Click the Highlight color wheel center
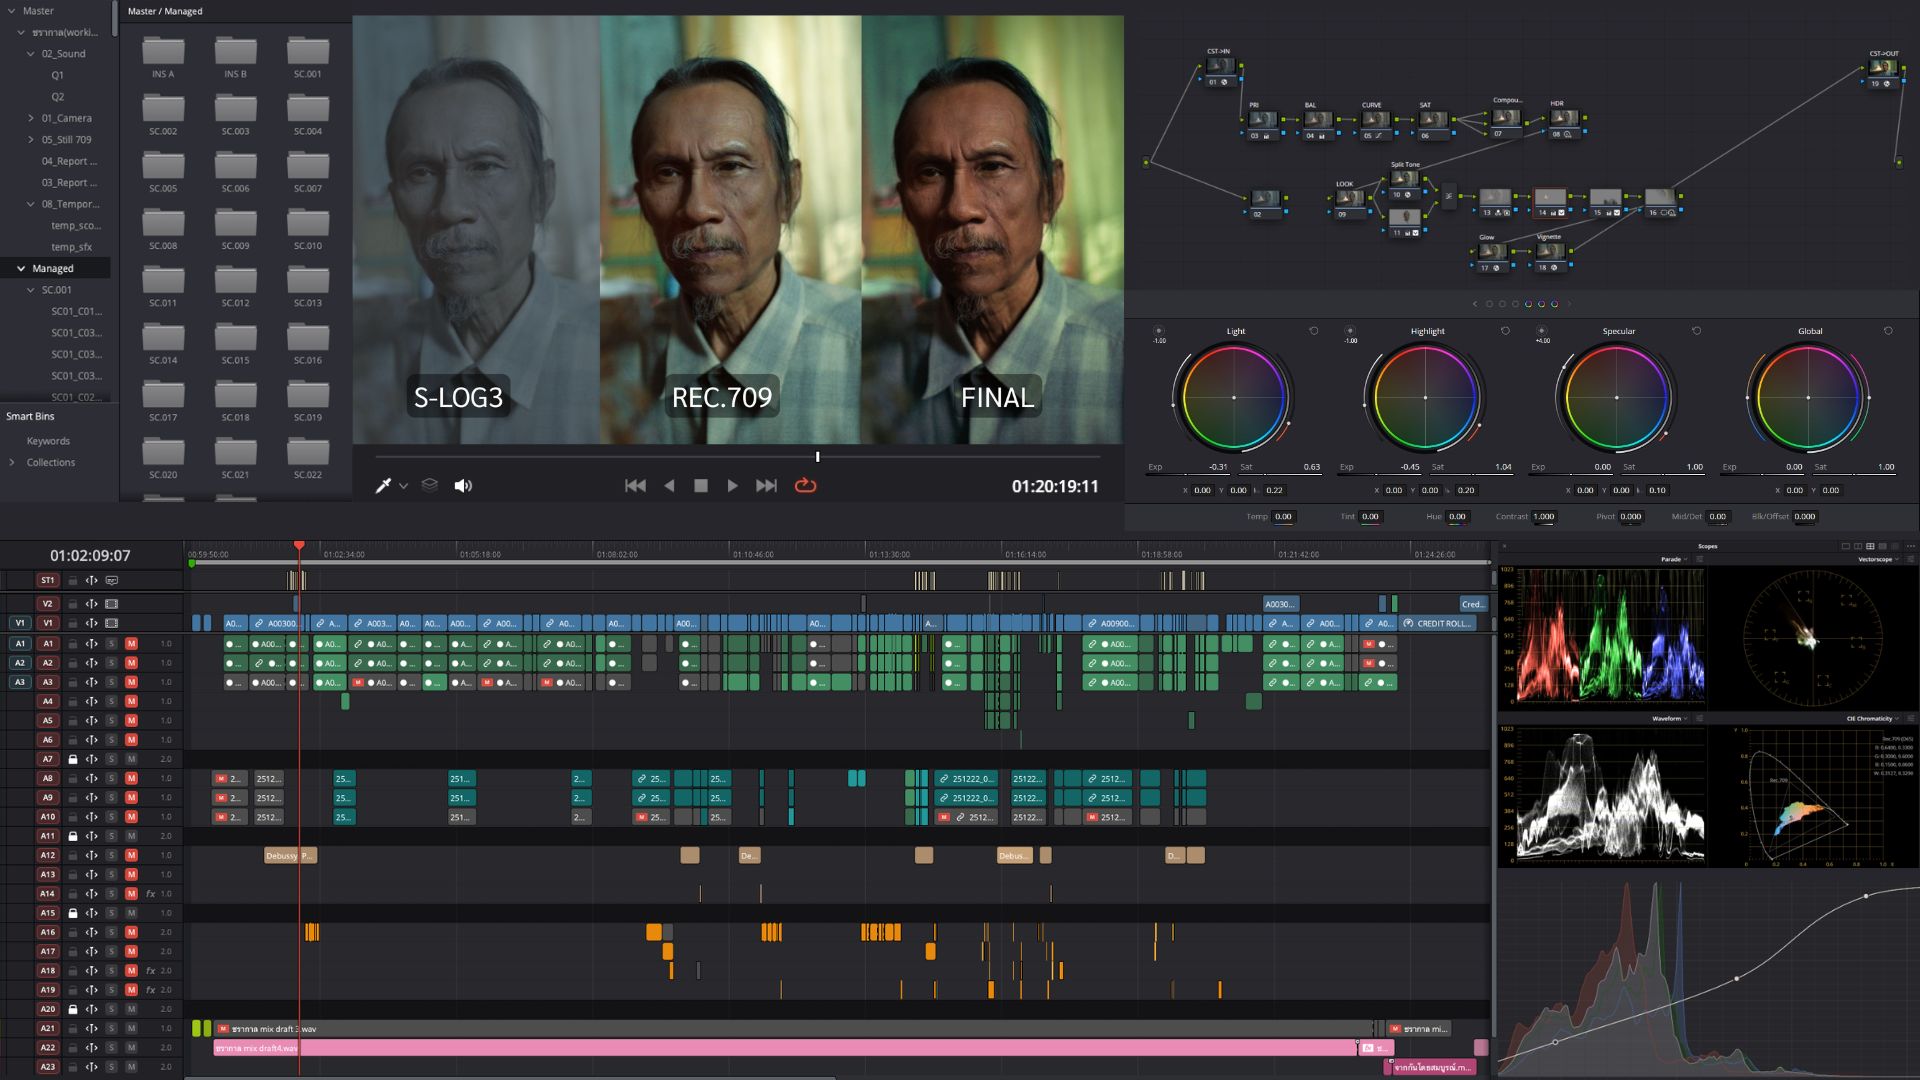The width and height of the screenshot is (1920, 1080). tap(1425, 397)
